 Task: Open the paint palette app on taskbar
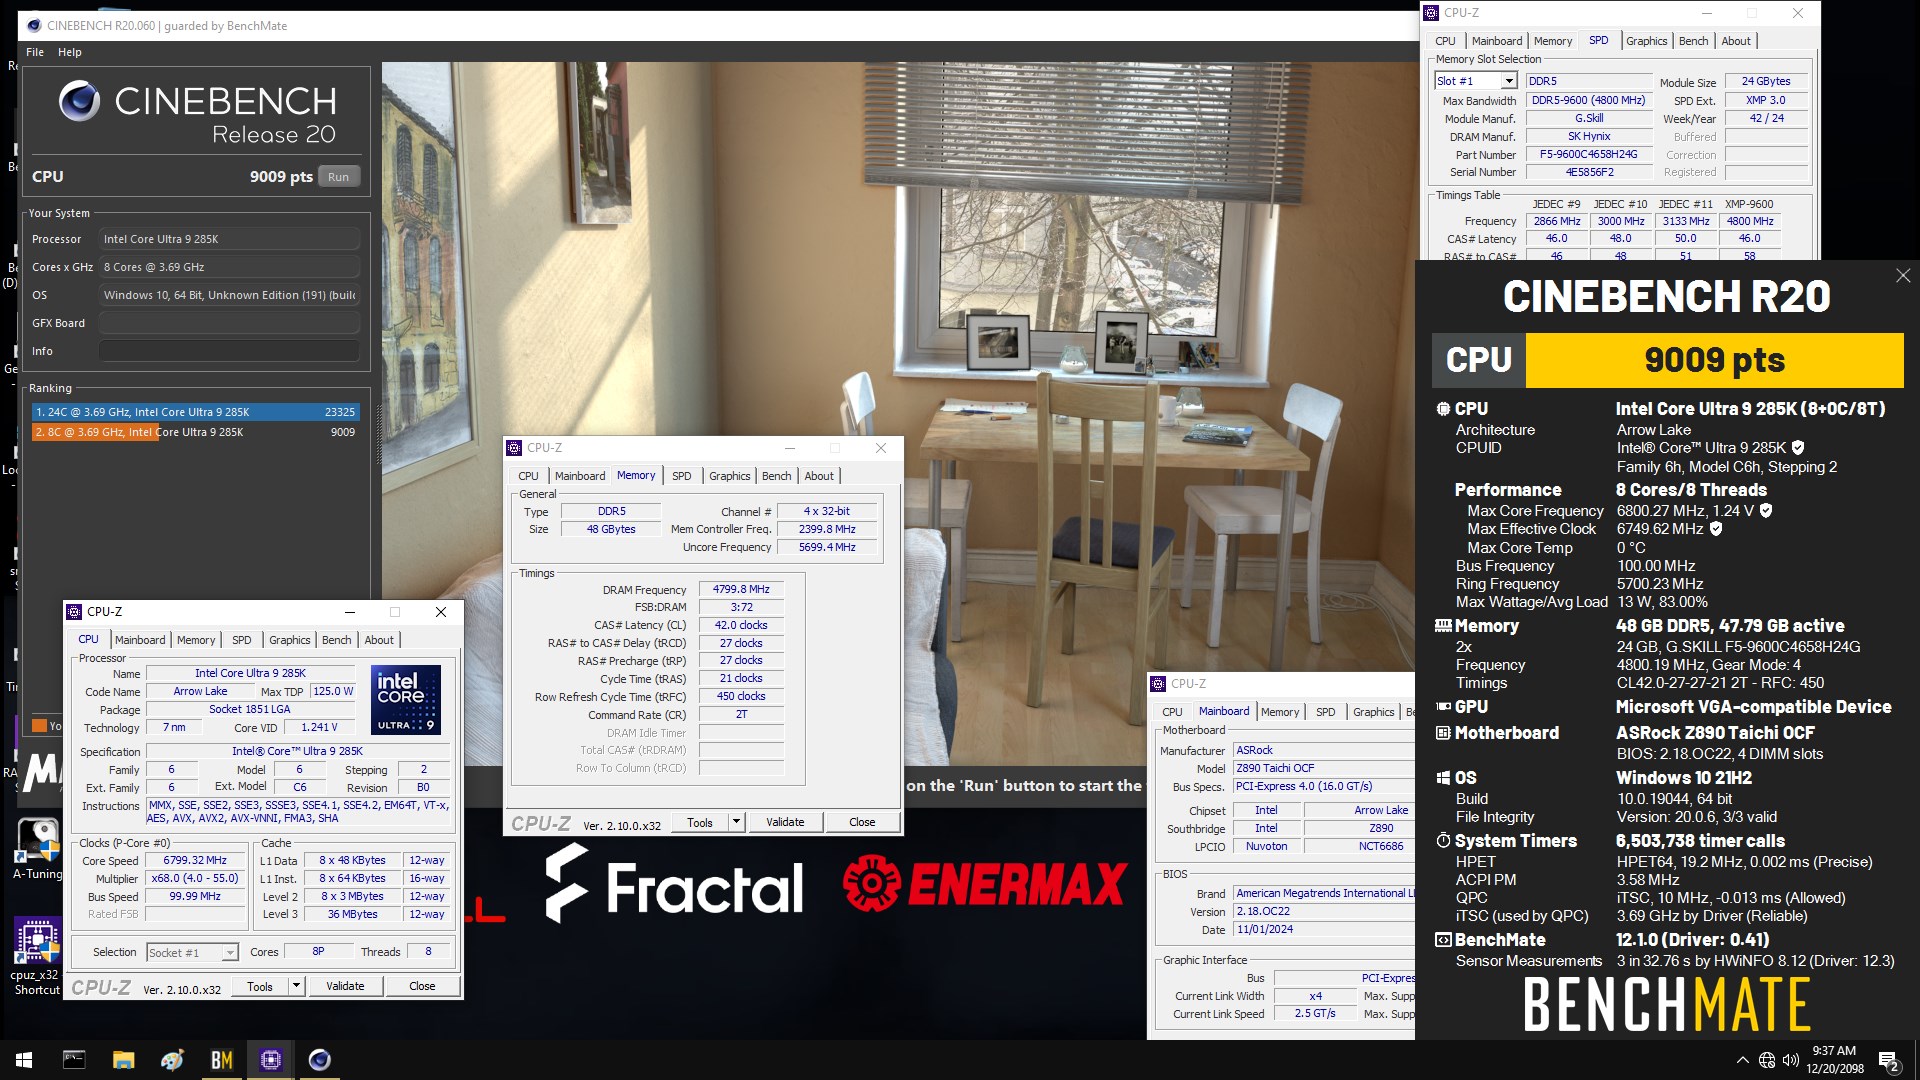tap(172, 1060)
